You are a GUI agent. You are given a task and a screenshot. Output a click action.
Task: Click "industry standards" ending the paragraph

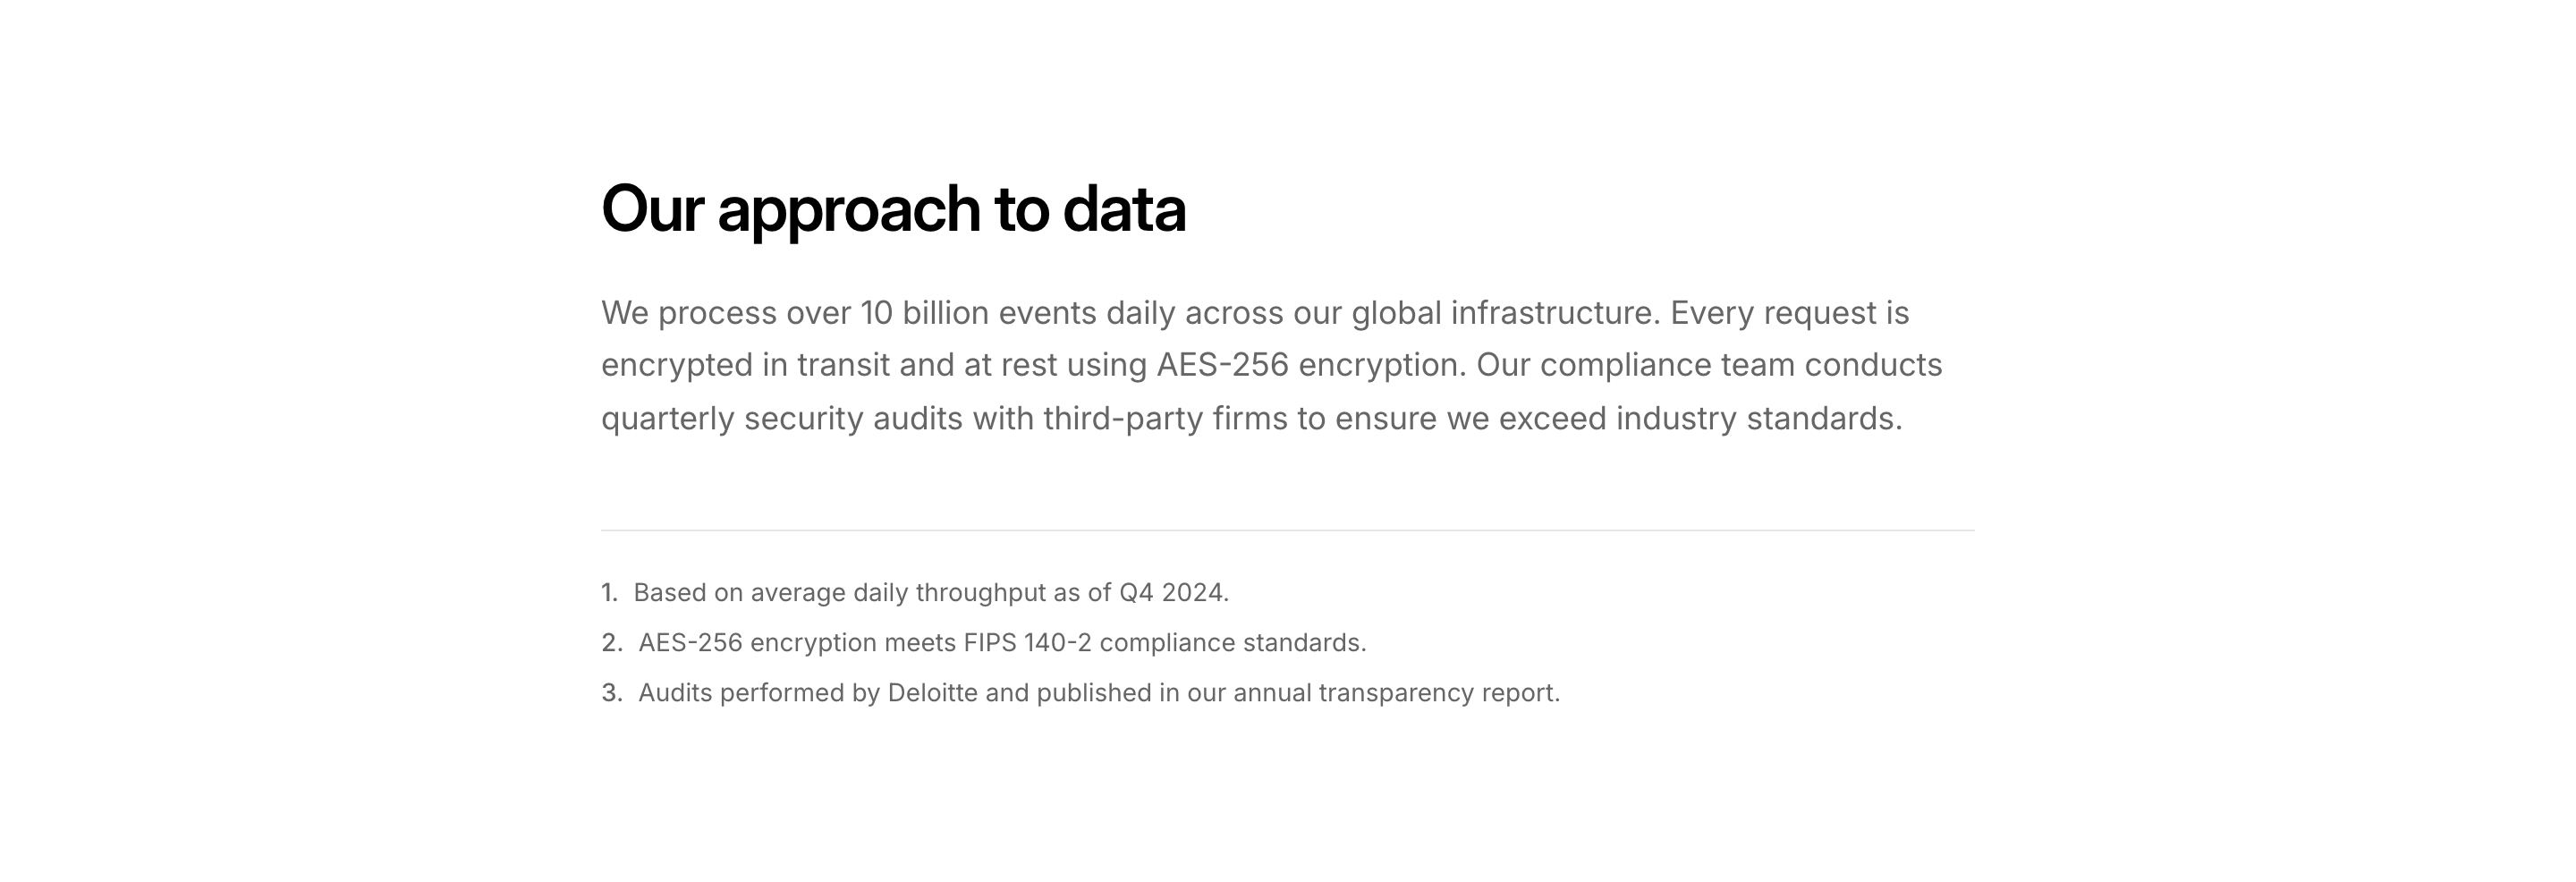coord(1758,418)
